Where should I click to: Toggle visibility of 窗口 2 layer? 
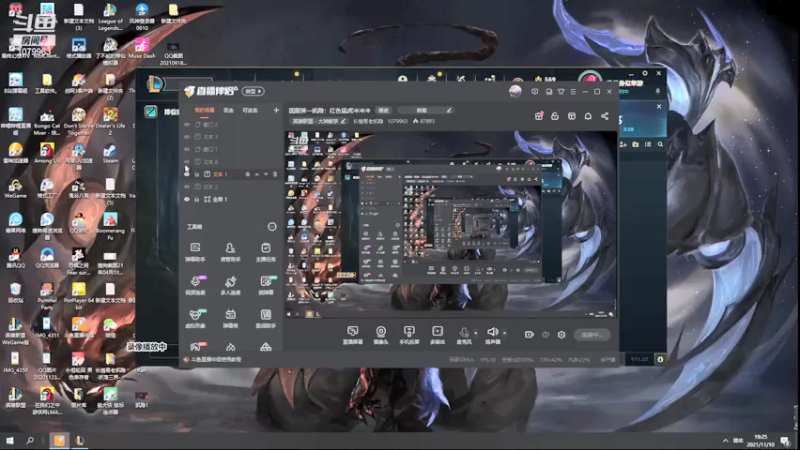(x=187, y=124)
